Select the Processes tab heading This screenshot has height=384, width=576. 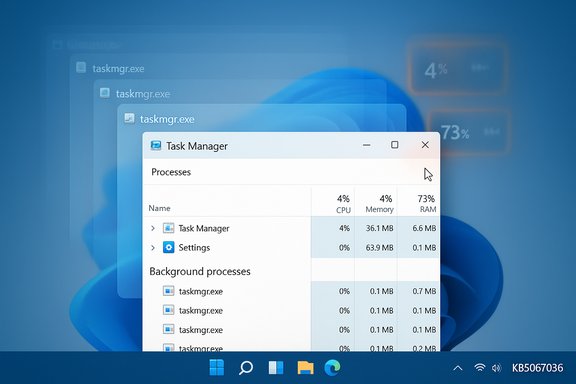point(171,172)
